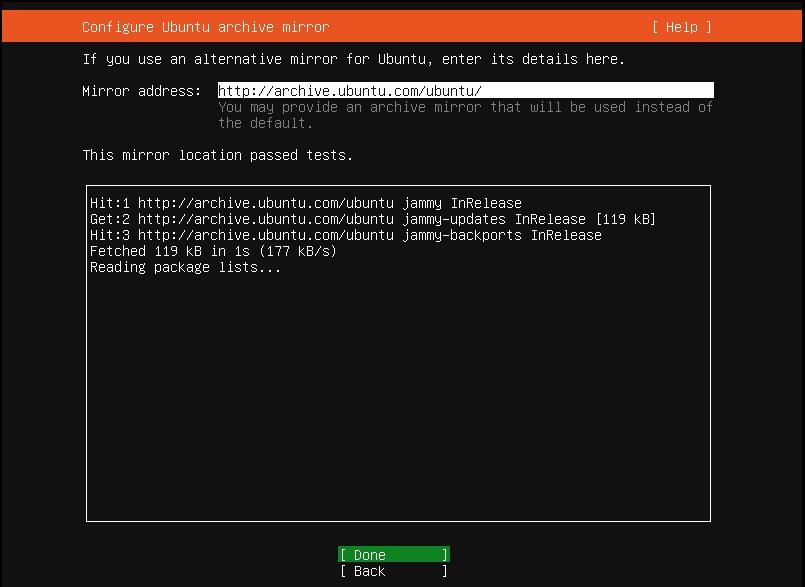This screenshot has height=587, width=805.
Task: Open the Help menu in the top bar
Action: click(x=682, y=27)
